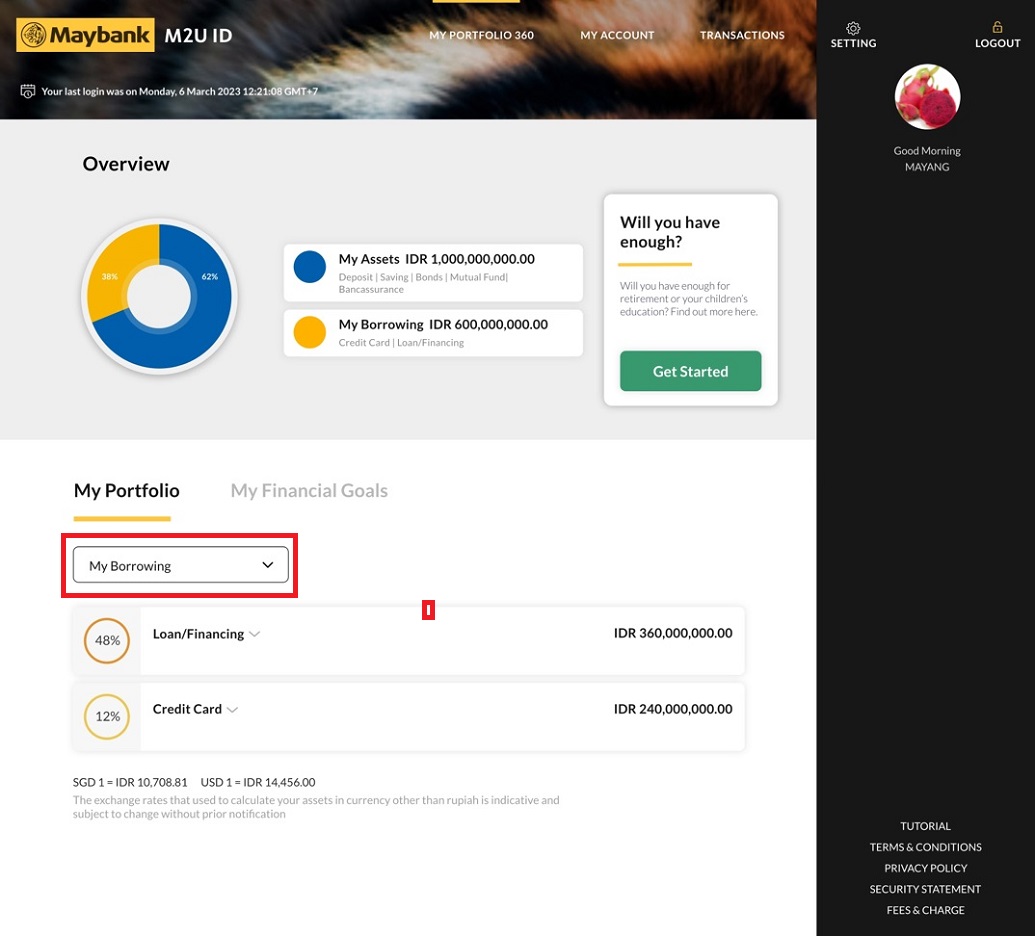1035x936 pixels.
Task: Click the yellow My Borrowing circle icon
Action: pos(310,332)
